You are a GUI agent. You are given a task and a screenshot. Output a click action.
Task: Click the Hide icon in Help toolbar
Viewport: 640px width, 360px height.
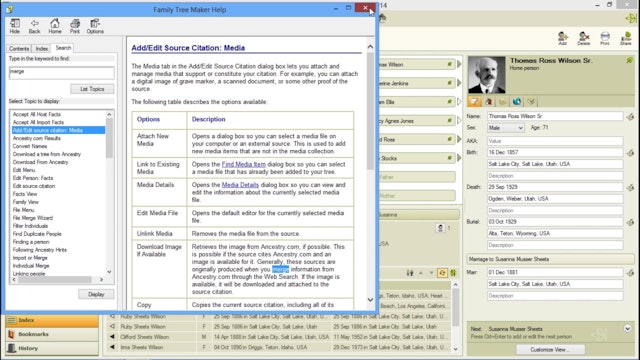[15, 26]
